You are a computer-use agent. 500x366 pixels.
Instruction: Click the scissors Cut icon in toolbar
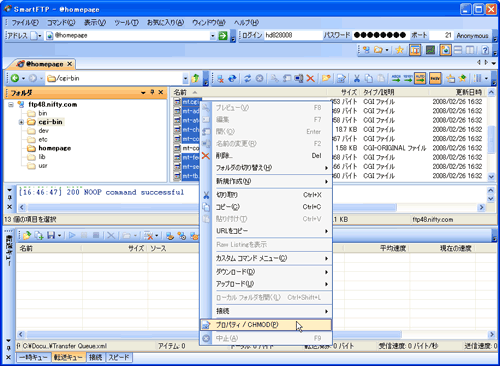pyautogui.click(x=357, y=79)
